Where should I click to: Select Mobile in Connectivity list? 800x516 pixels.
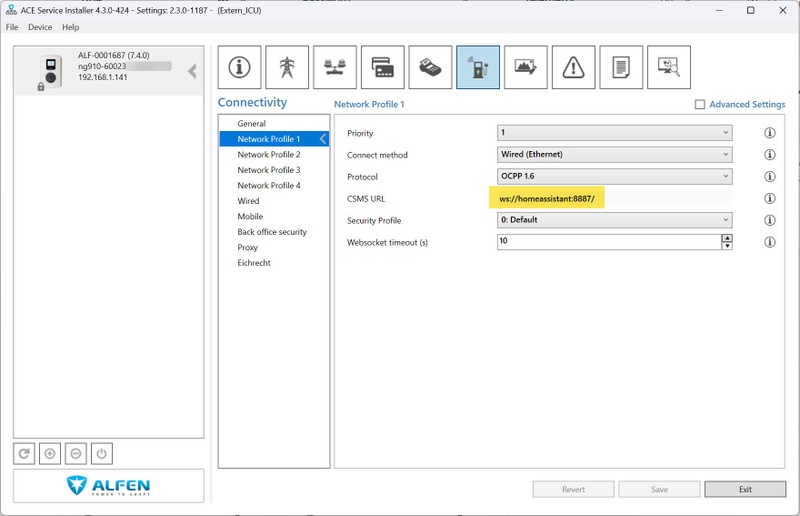274,216
